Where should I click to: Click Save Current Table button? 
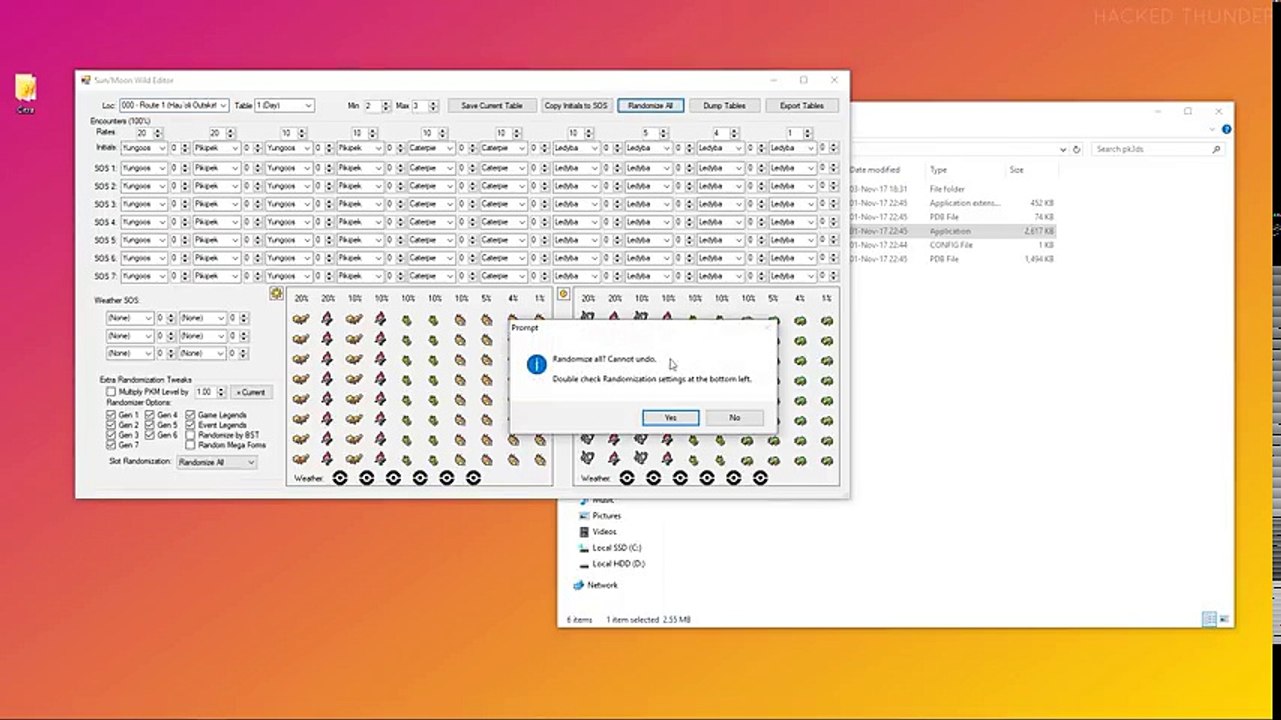pos(492,105)
